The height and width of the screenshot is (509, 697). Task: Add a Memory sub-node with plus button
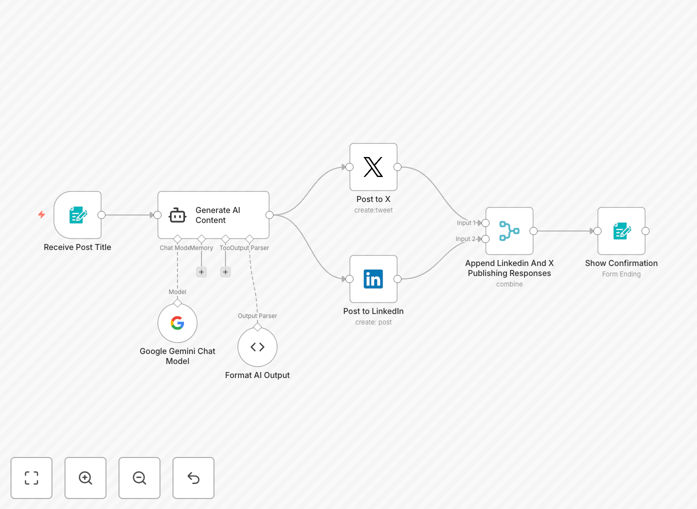point(201,272)
